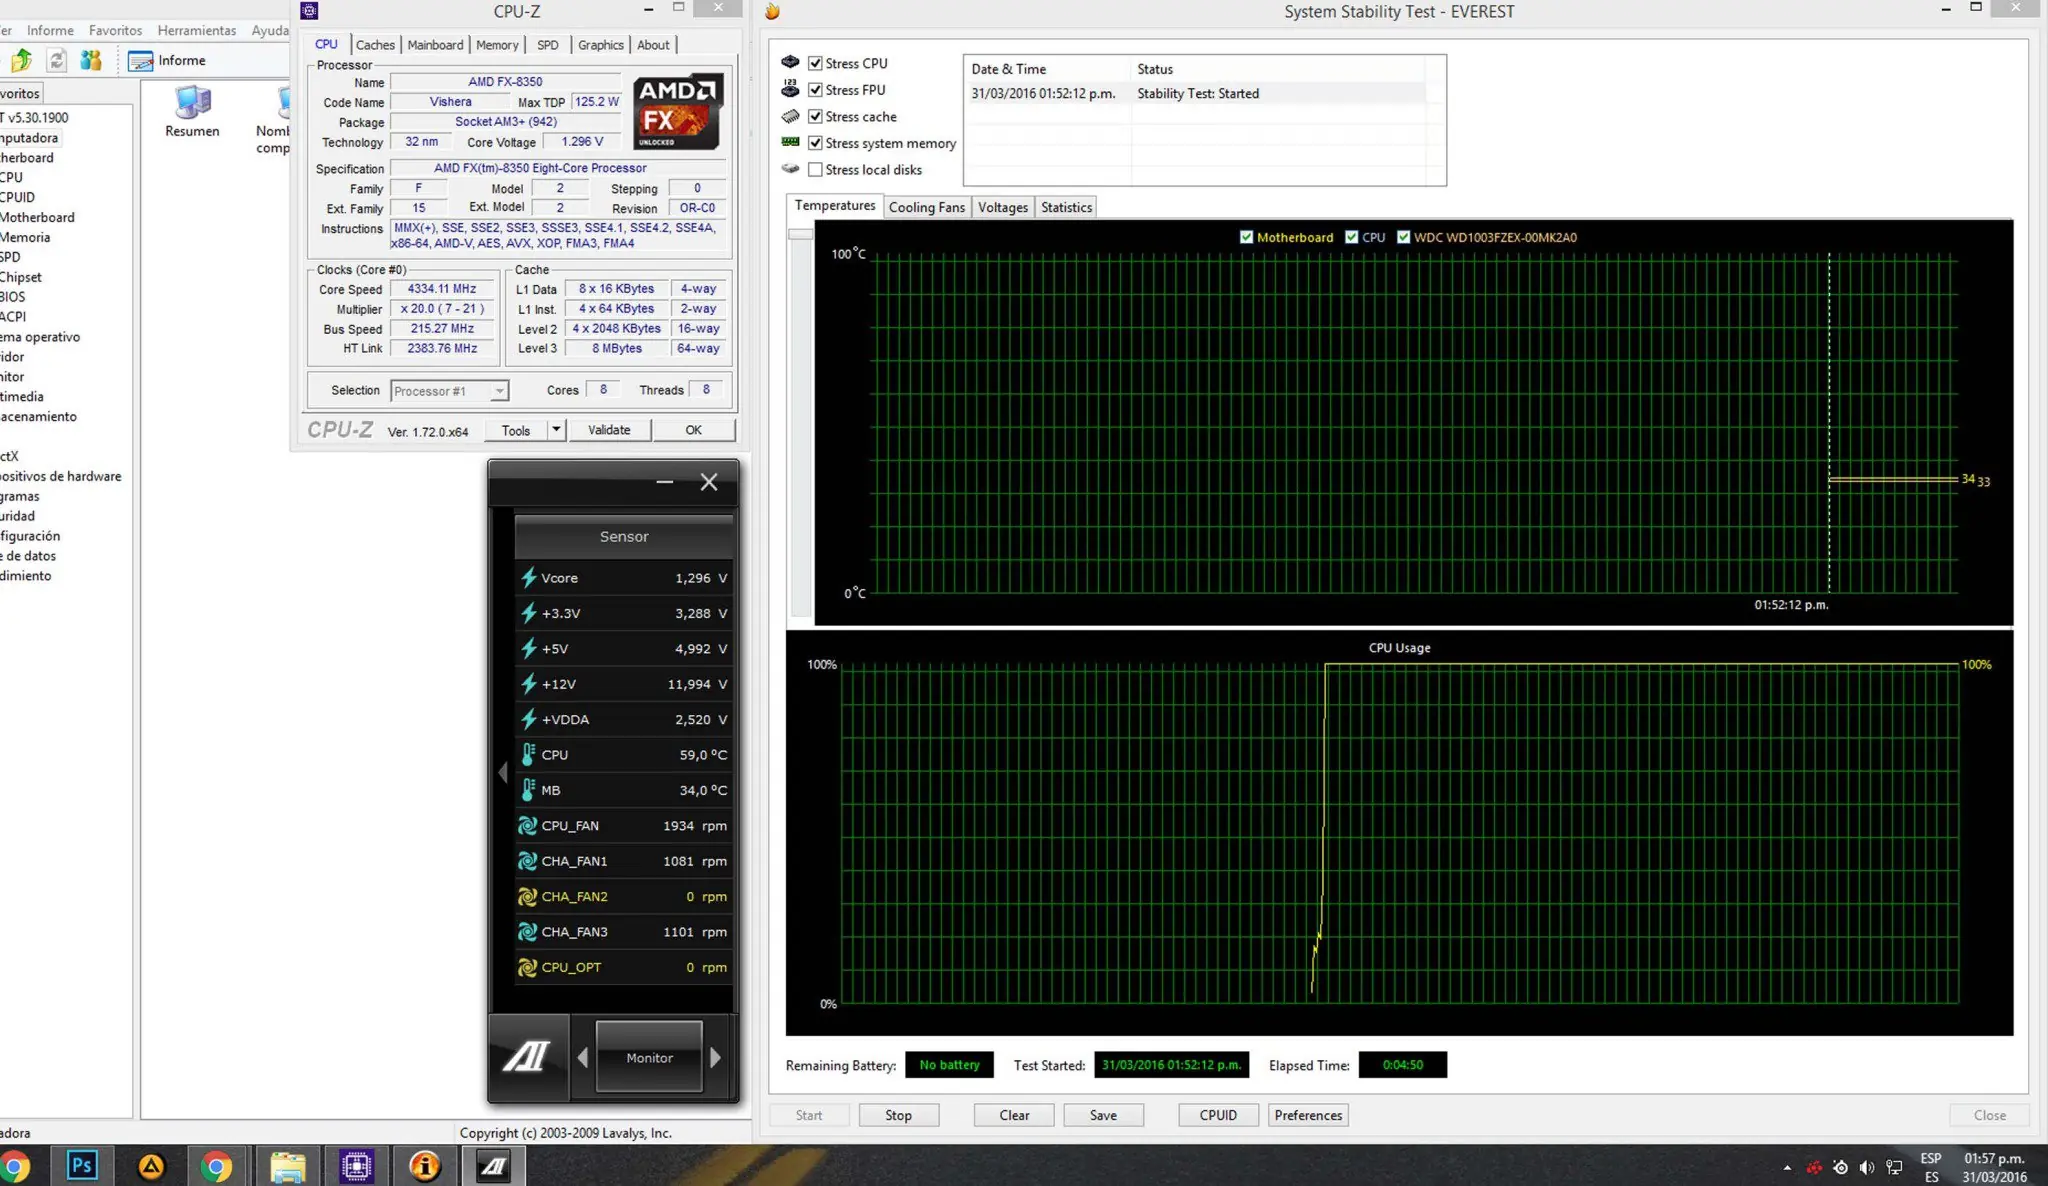Click the AI Suite taskbar icon
The image size is (2048, 1186).
(493, 1166)
